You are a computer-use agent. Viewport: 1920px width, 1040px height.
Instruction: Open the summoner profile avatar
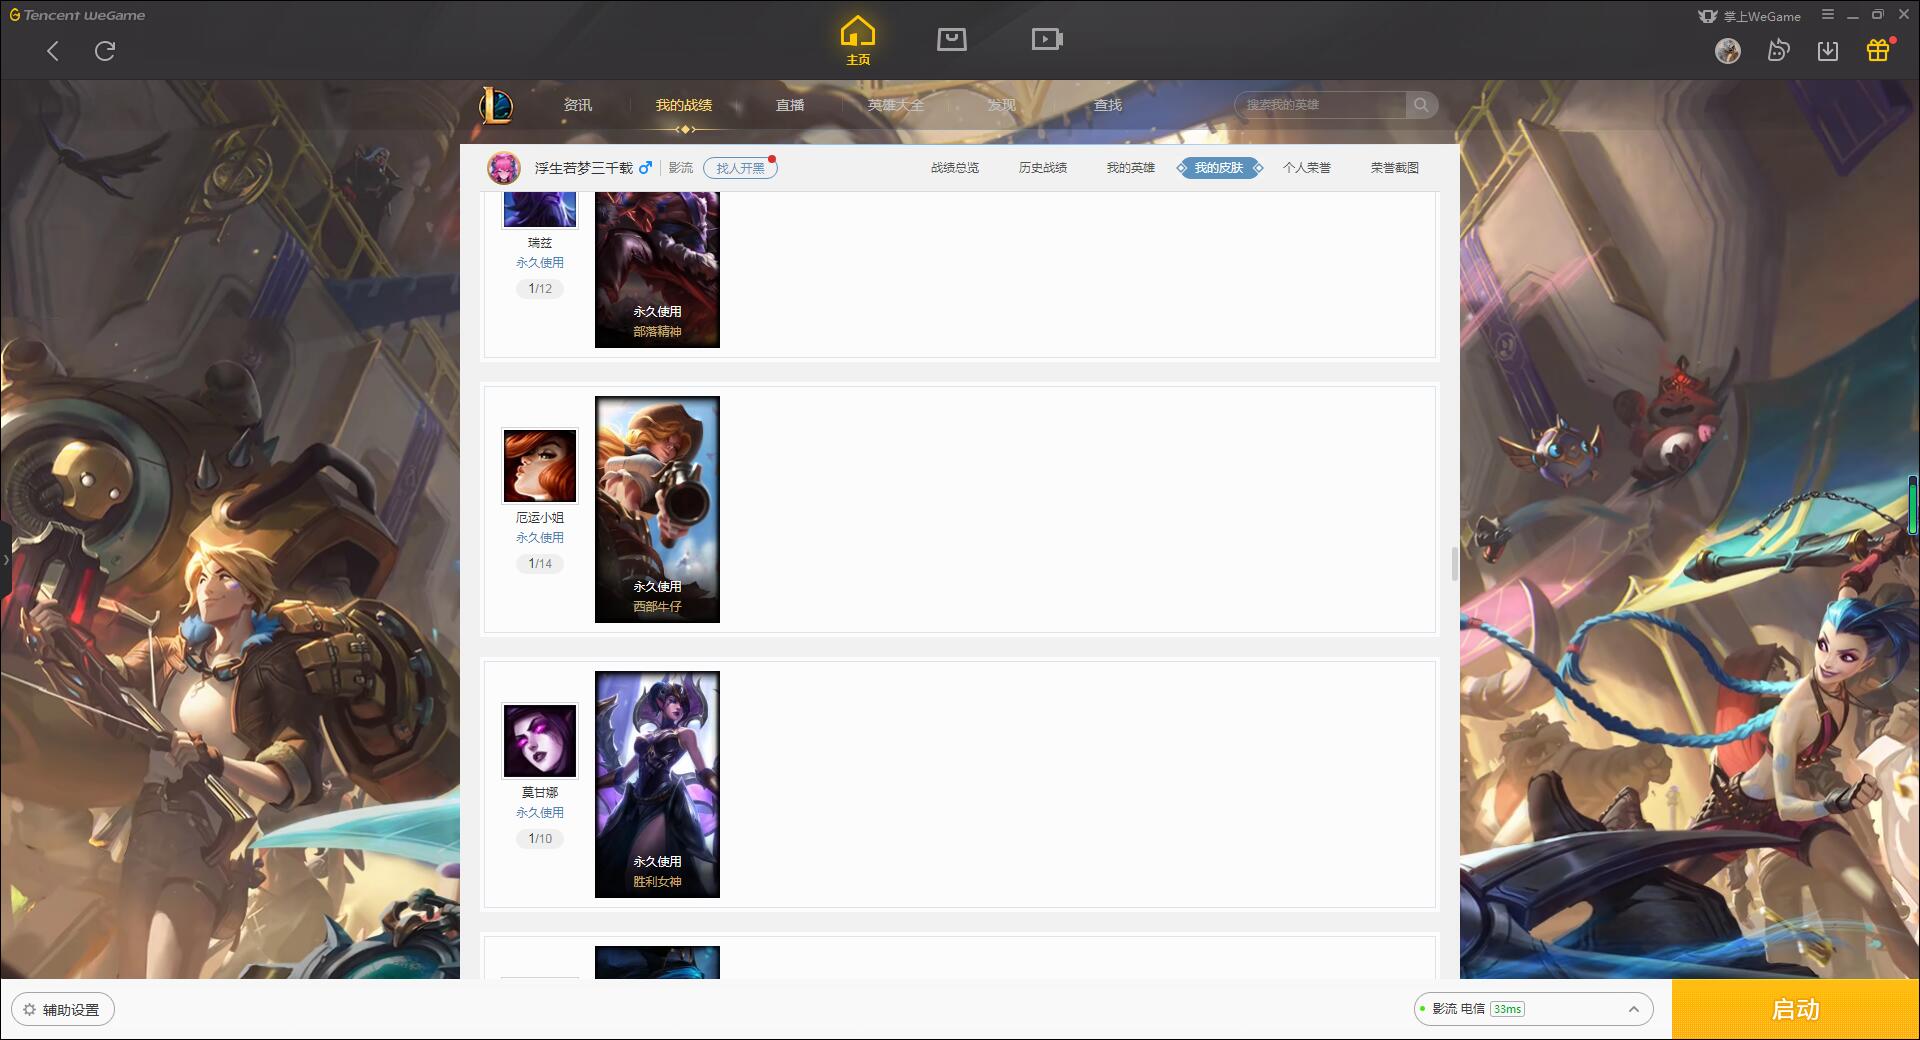point(504,168)
